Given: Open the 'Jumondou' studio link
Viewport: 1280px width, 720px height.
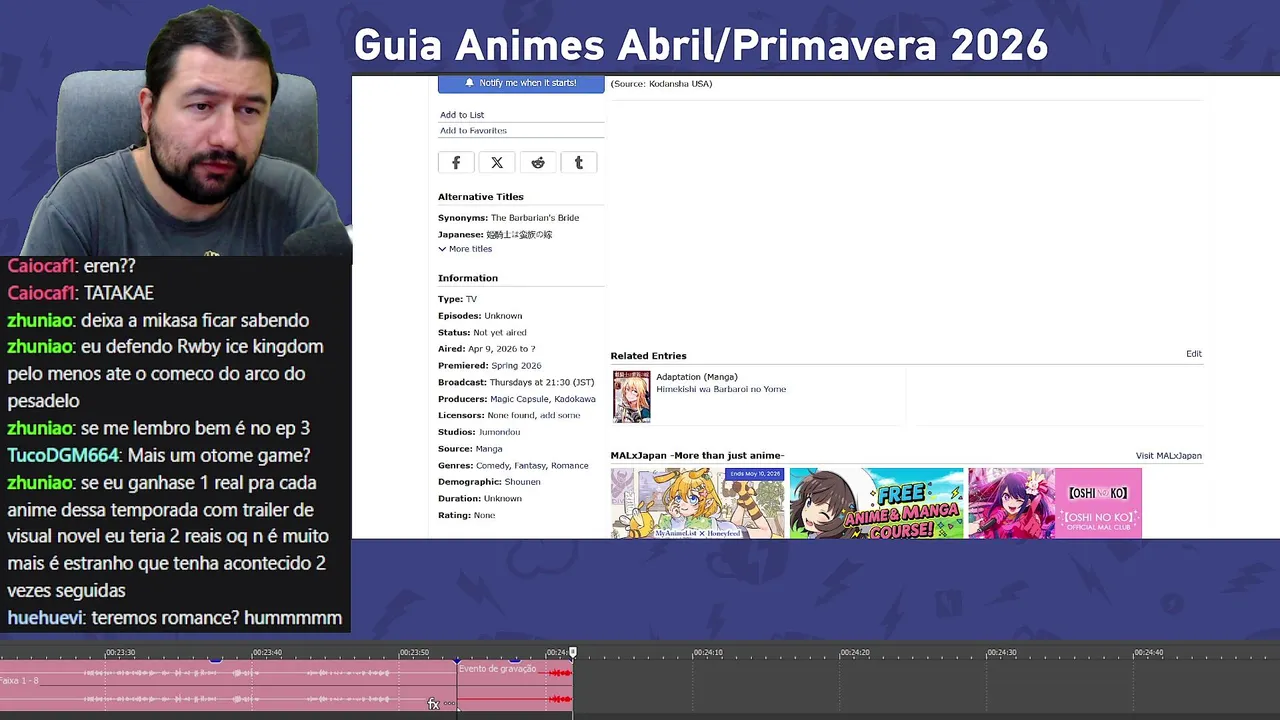Looking at the screenshot, I should point(500,432).
